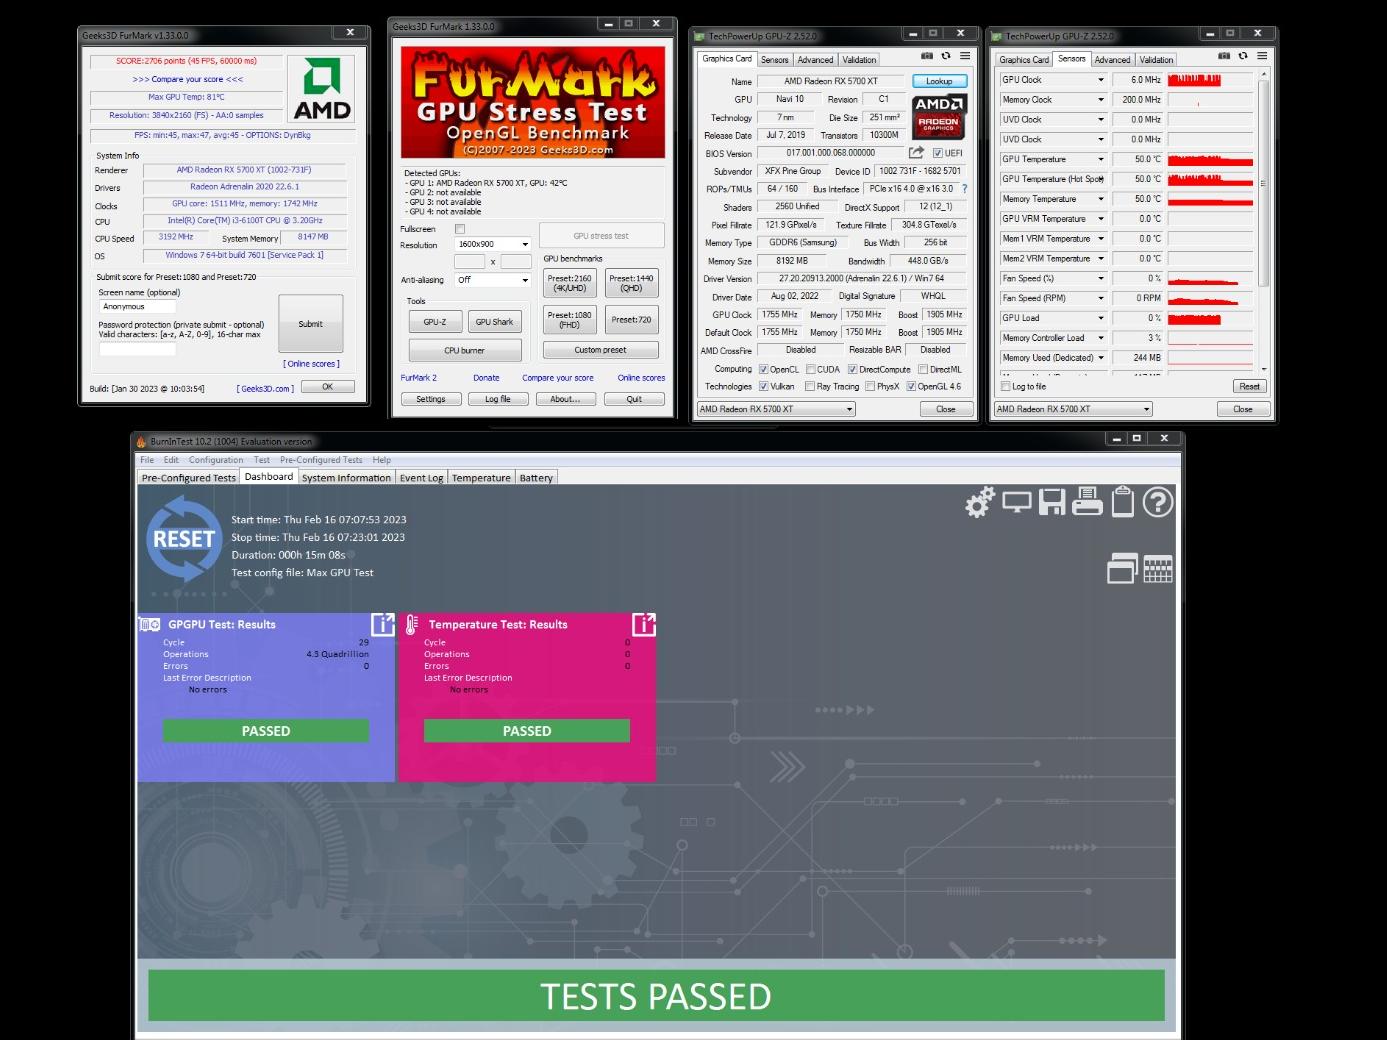Screen dimensions: 1387x1040
Task: Click the BIOS export arrow icon
Action: pos(916,153)
